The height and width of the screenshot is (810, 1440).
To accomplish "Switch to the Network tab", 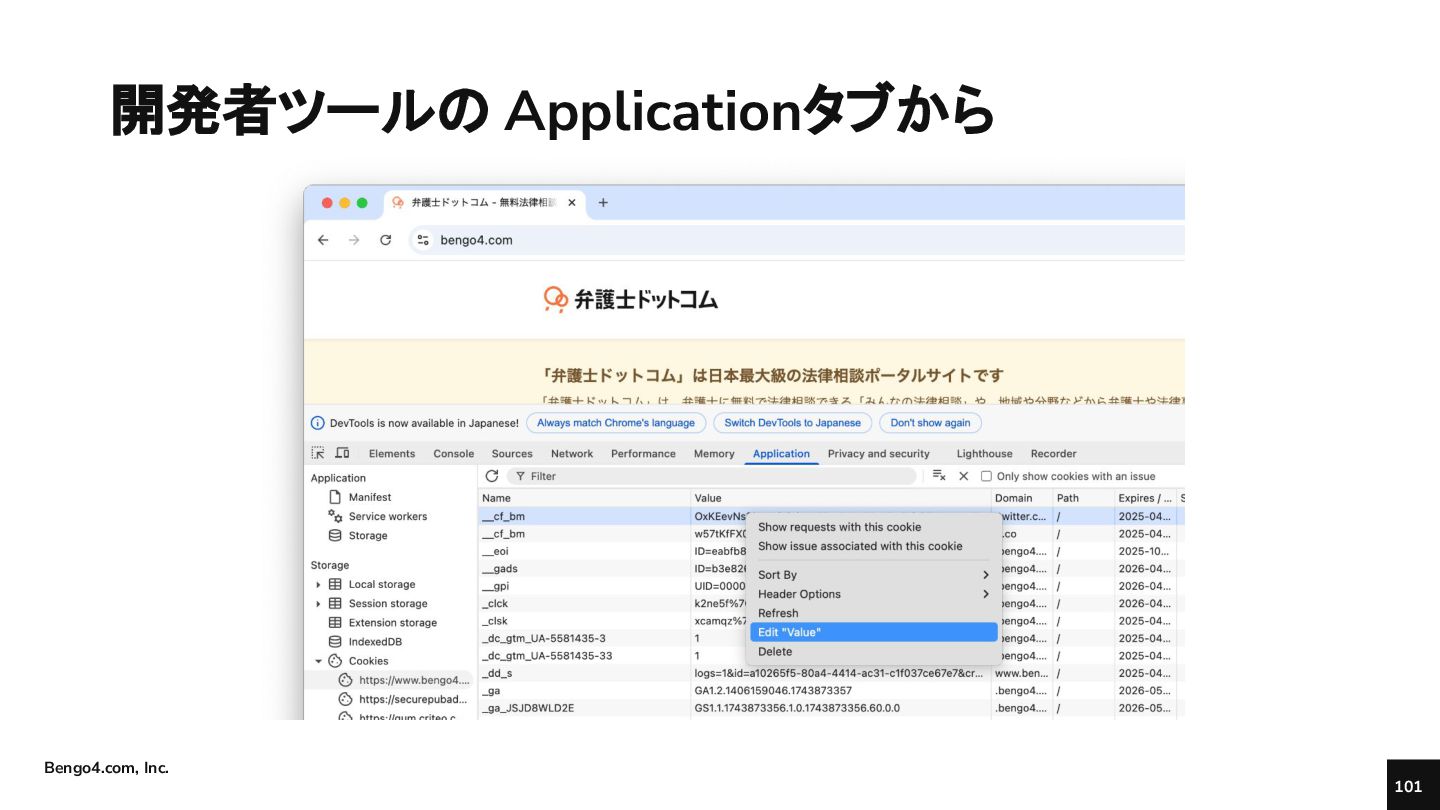I will (572, 453).
